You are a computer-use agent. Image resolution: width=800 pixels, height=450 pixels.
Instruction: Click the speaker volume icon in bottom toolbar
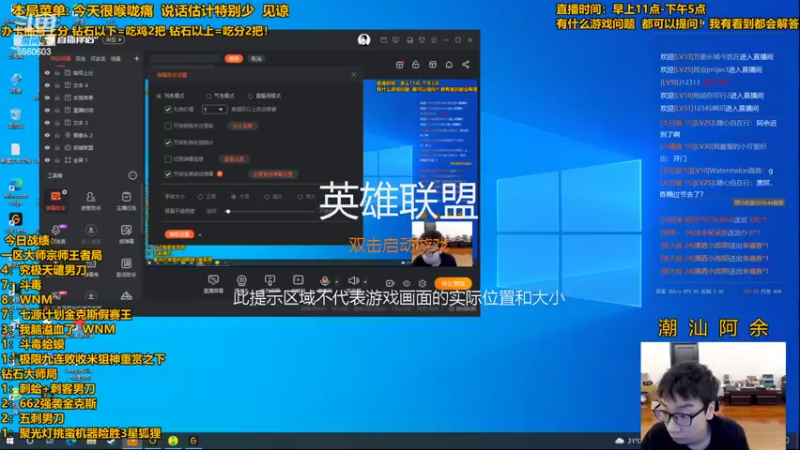pyautogui.click(x=353, y=281)
